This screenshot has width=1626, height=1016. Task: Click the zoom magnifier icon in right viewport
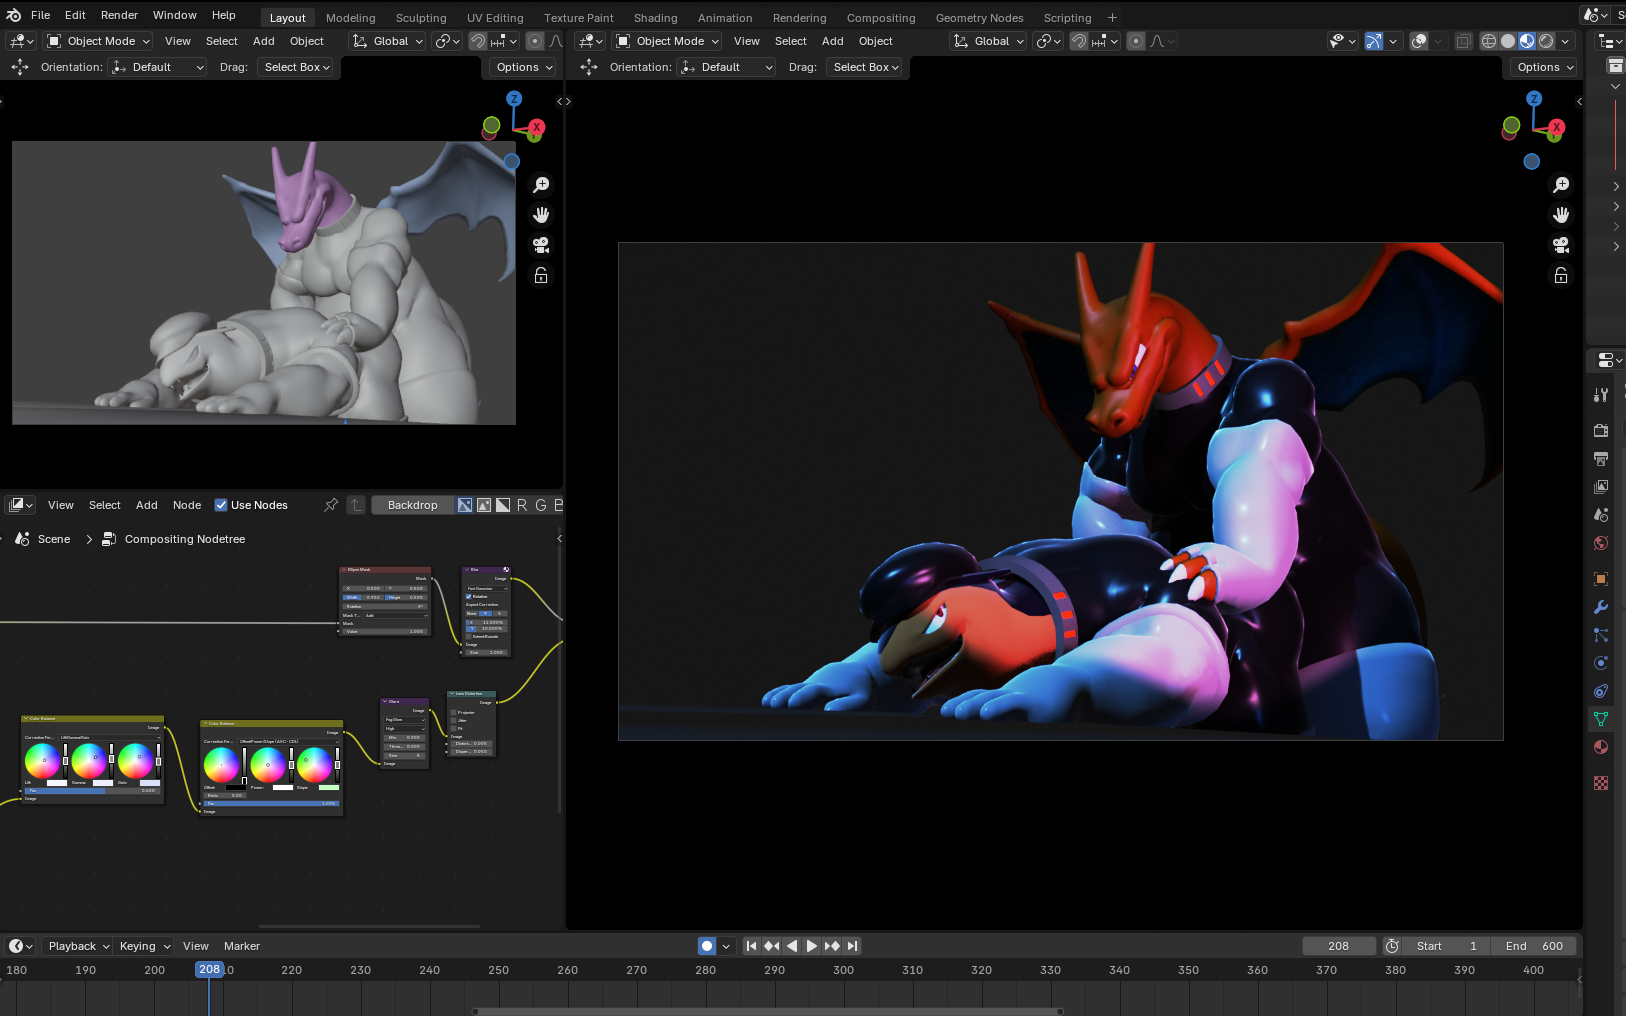coord(1560,185)
